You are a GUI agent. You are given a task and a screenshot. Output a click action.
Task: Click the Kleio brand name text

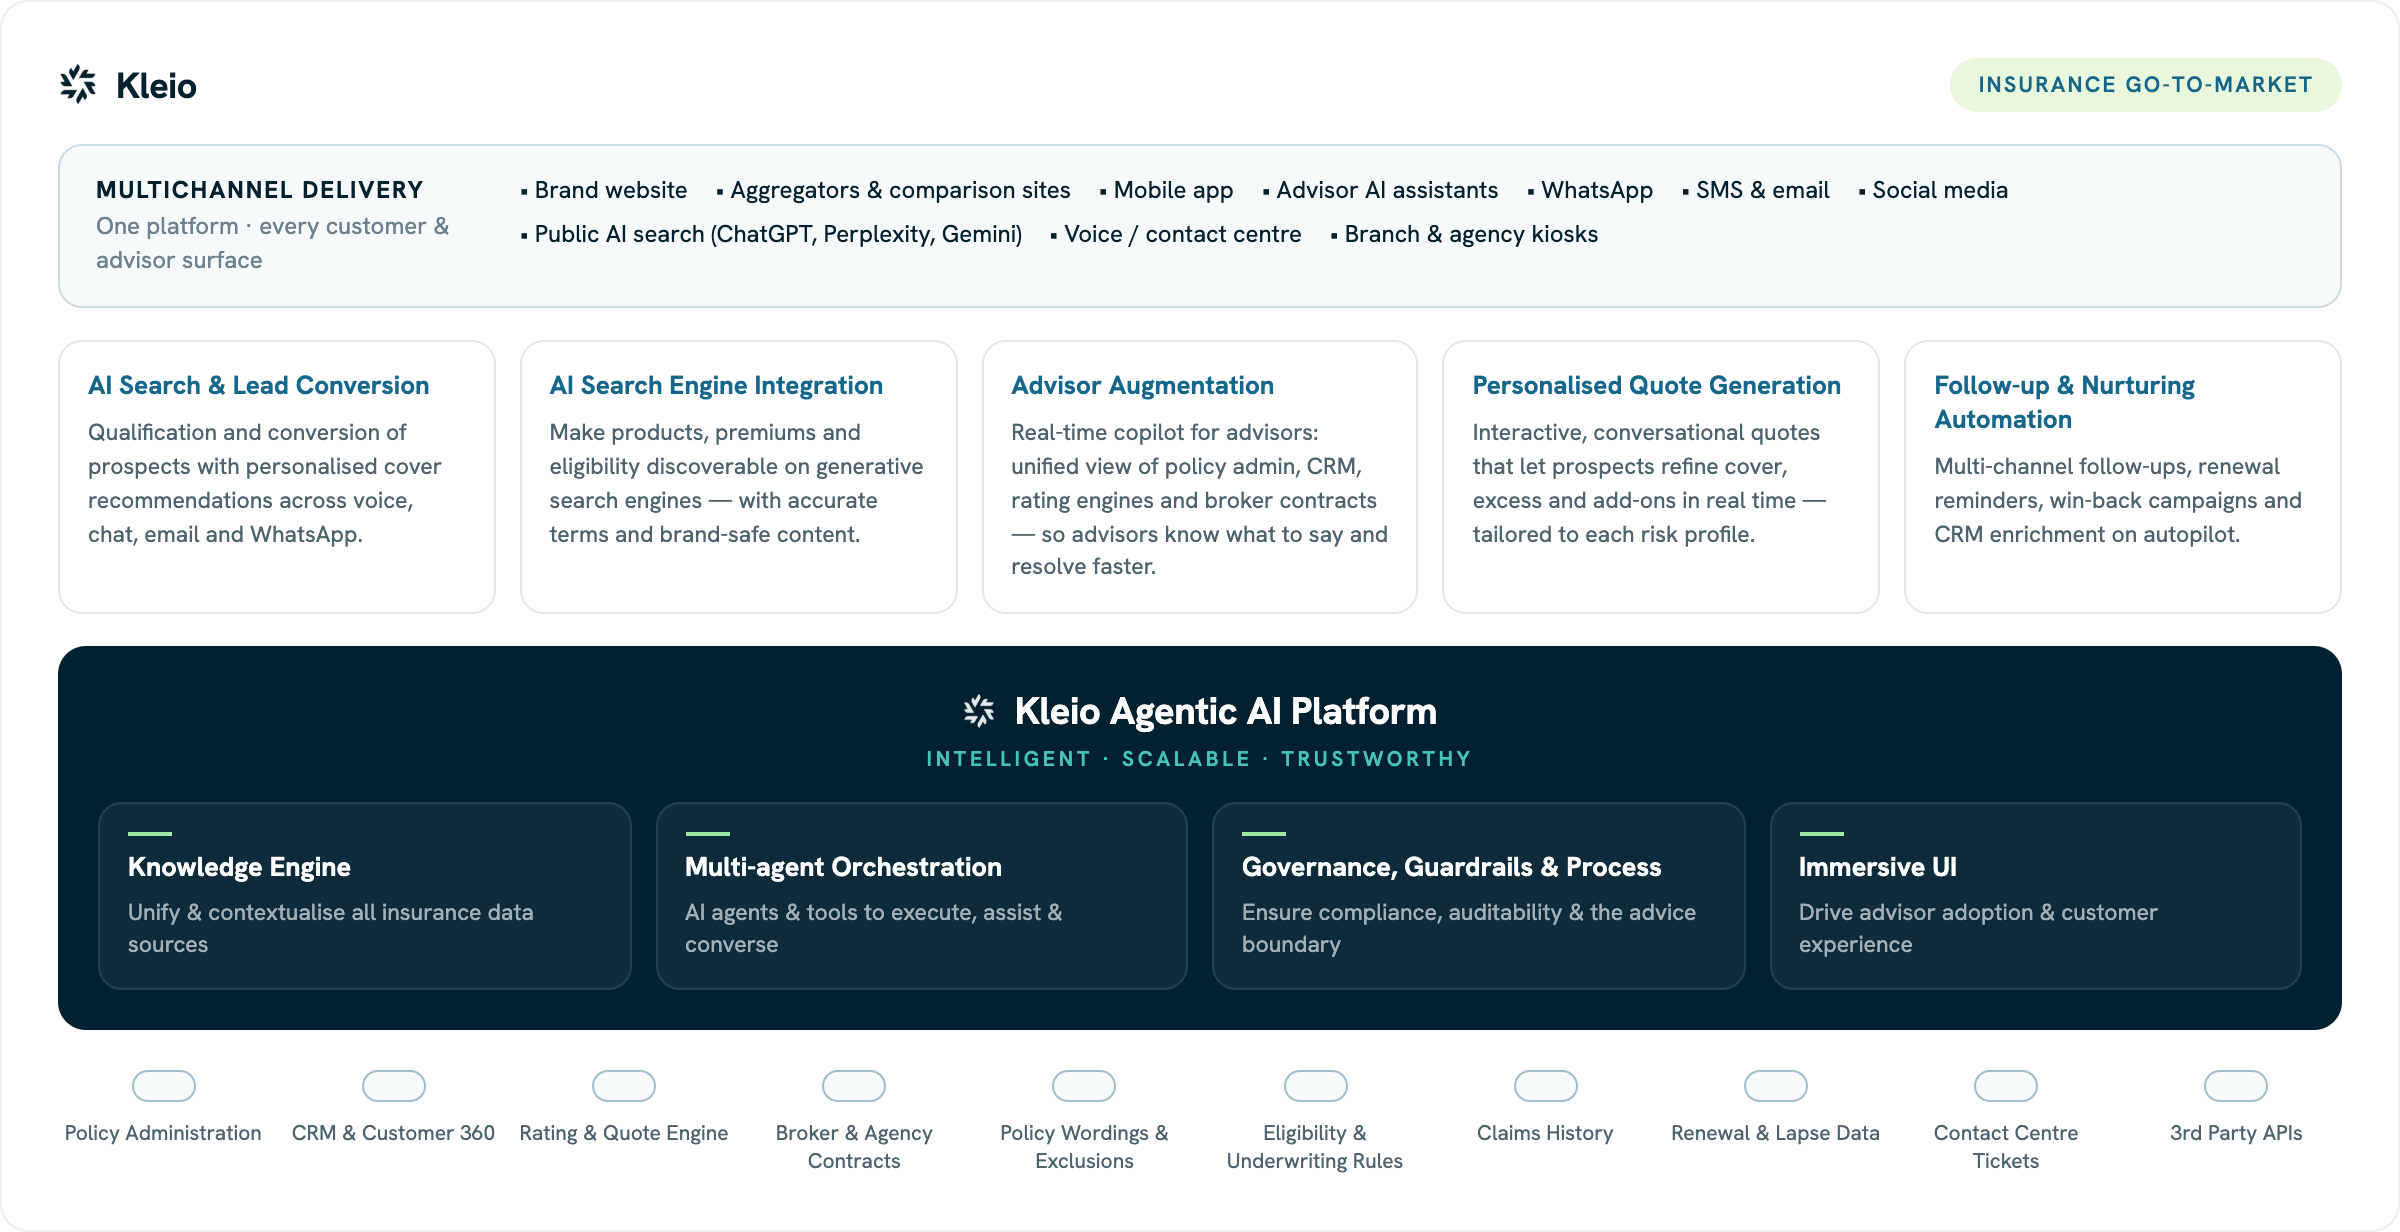tap(156, 86)
